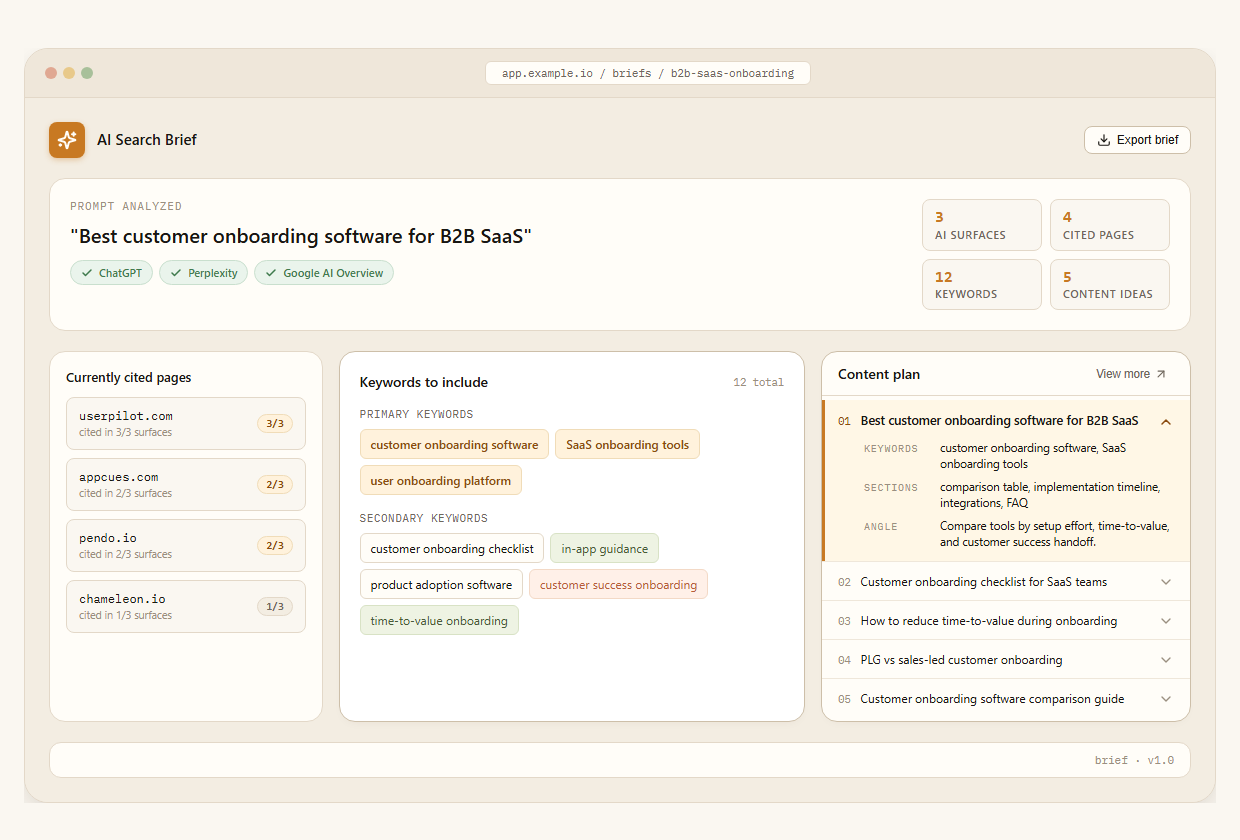Select the userpilot.com cited page
This screenshot has height=840, width=1240.
coord(186,424)
